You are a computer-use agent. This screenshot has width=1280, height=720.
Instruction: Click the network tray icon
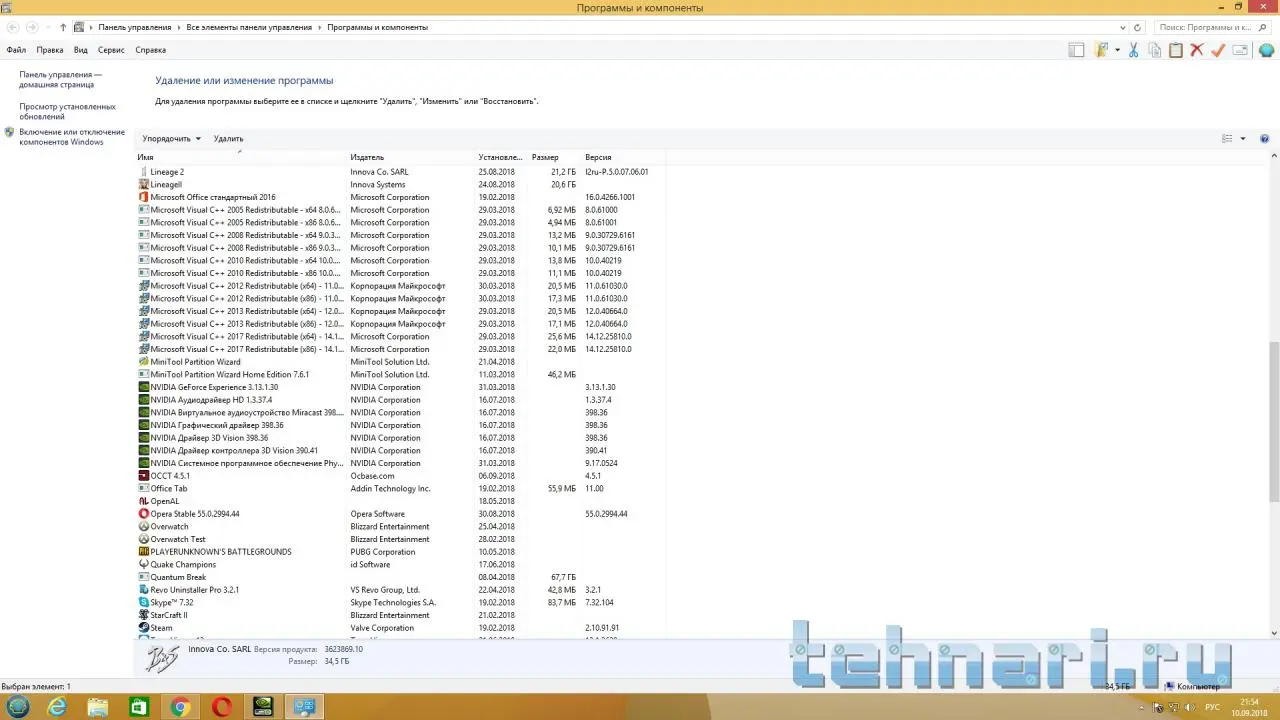point(1174,707)
